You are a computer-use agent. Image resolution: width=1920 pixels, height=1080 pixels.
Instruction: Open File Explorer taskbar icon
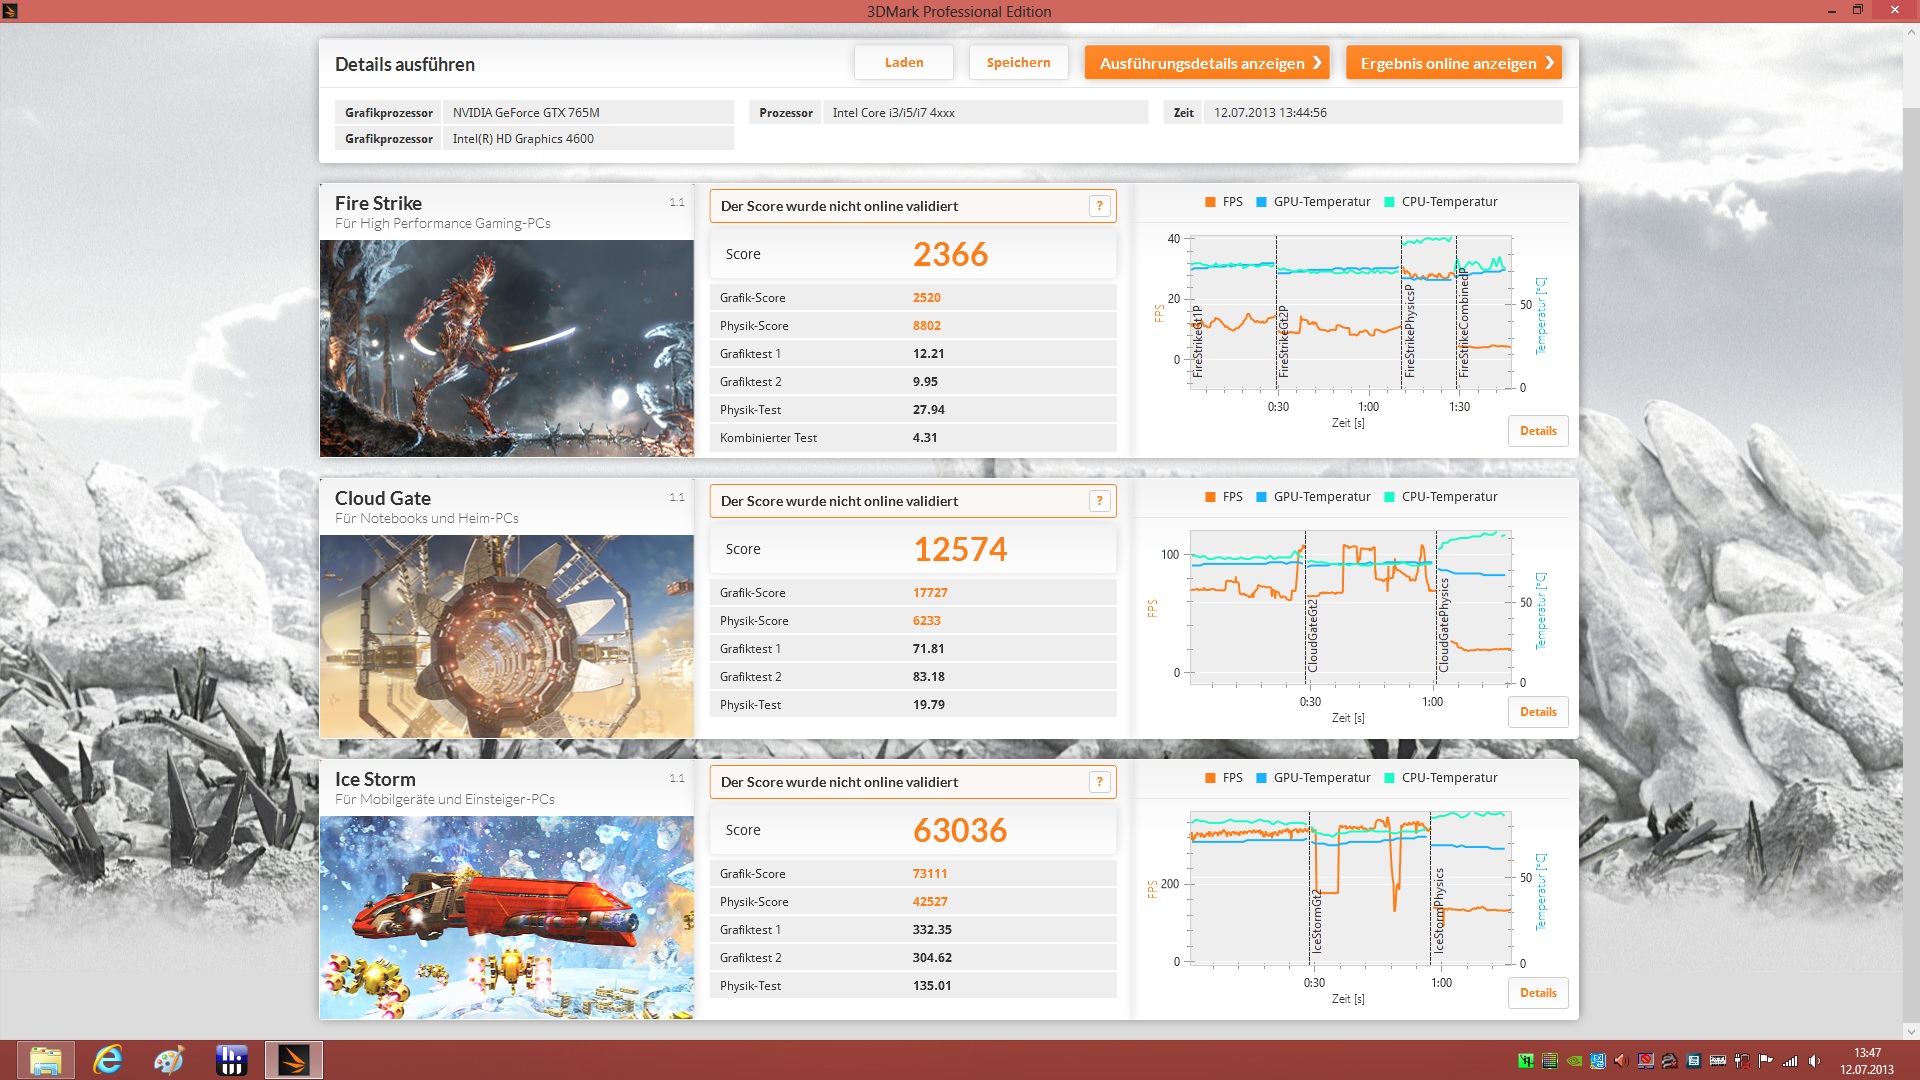coord(46,1060)
